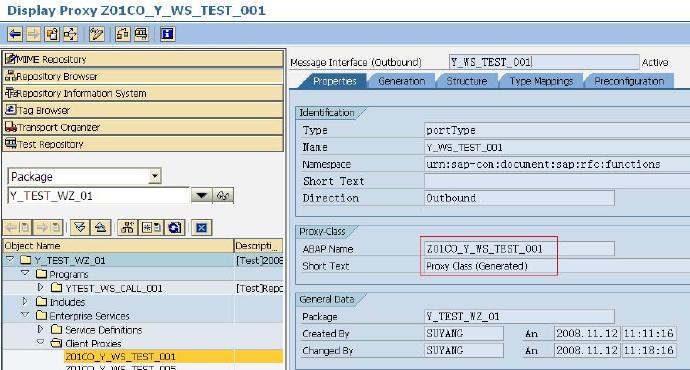Open the Package object type dropdown
Image resolution: width=690 pixels, height=370 pixels.
click(154, 176)
